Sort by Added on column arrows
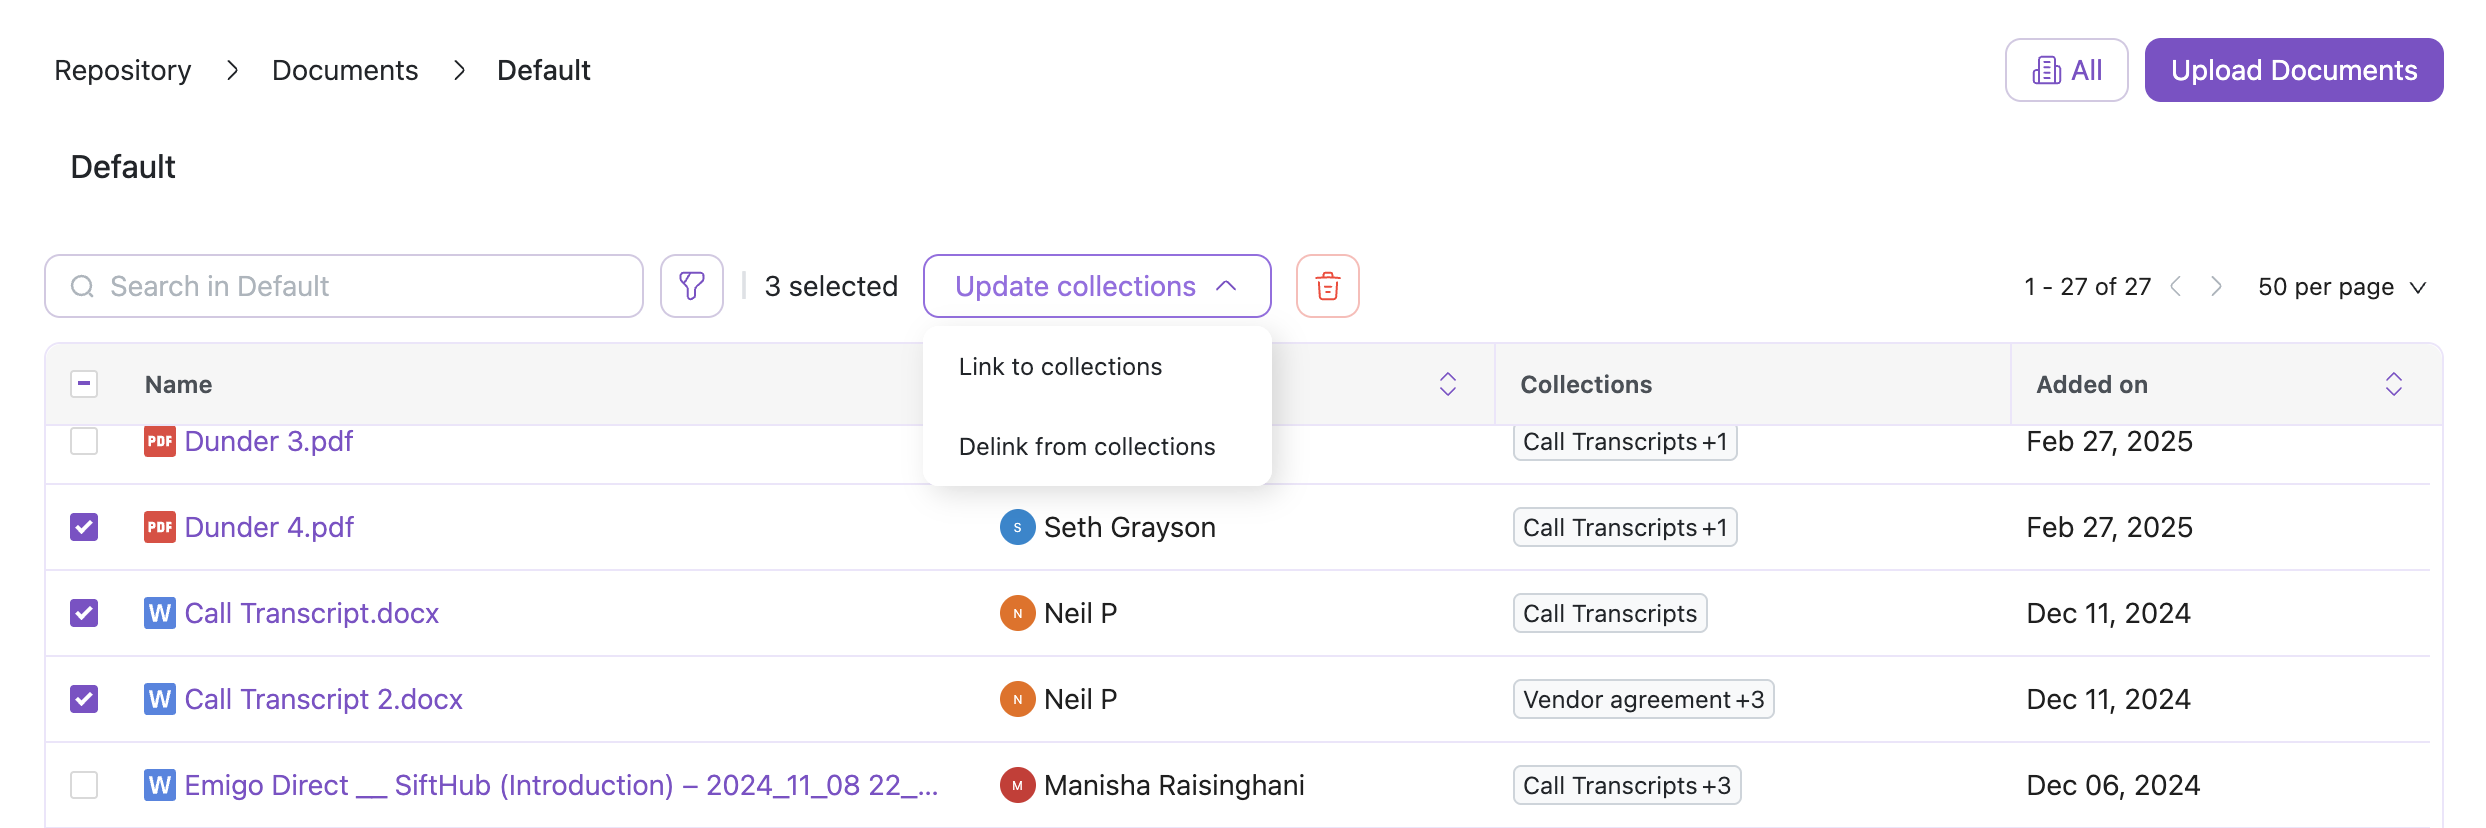2486x828 pixels. pyautogui.click(x=2393, y=384)
